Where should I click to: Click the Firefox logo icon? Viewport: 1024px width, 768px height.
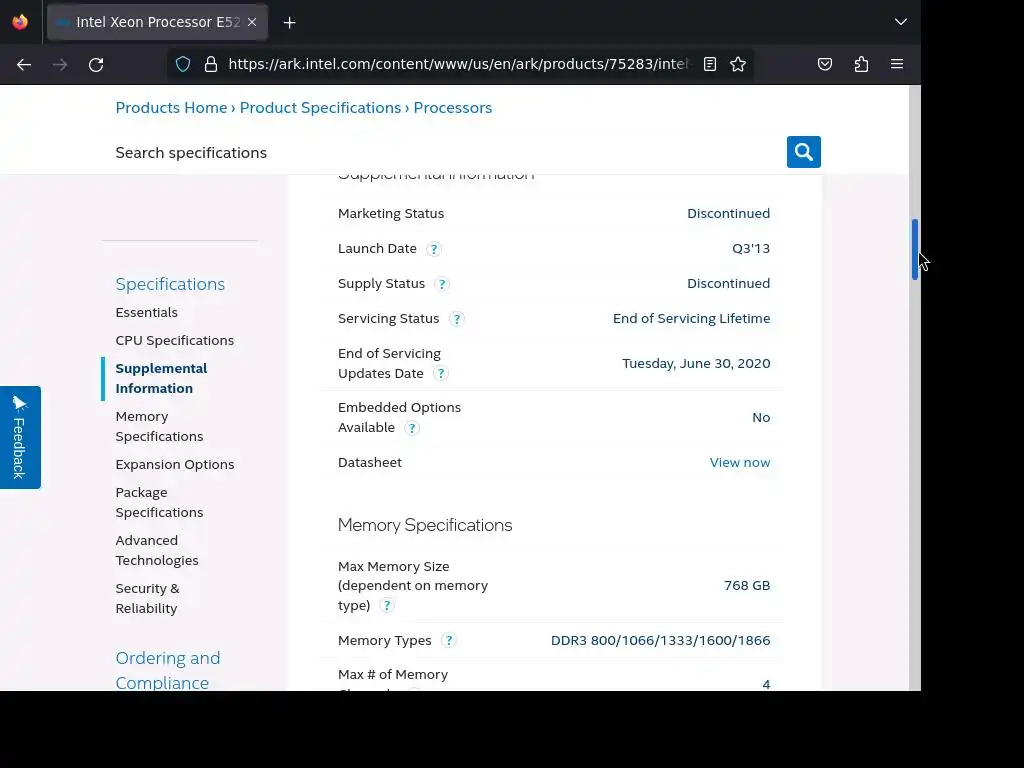tap(20, 22)
